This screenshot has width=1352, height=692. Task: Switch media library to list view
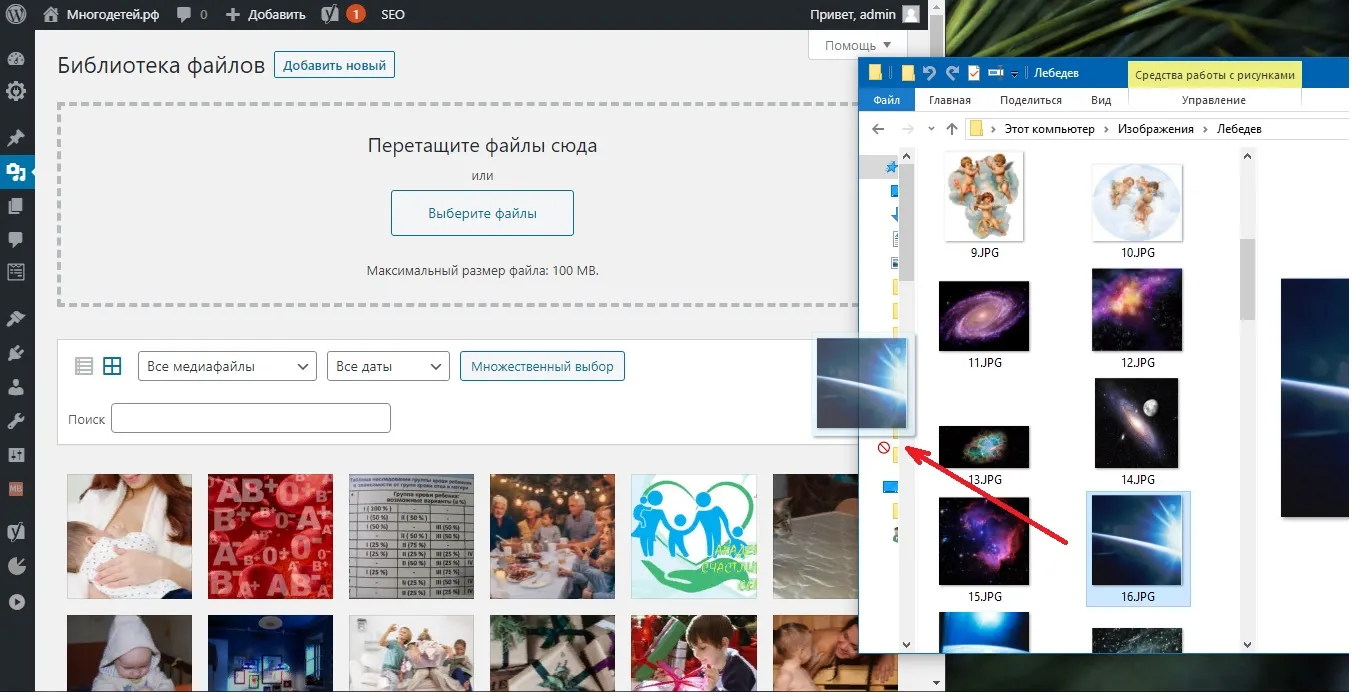[x=85, y=366]
